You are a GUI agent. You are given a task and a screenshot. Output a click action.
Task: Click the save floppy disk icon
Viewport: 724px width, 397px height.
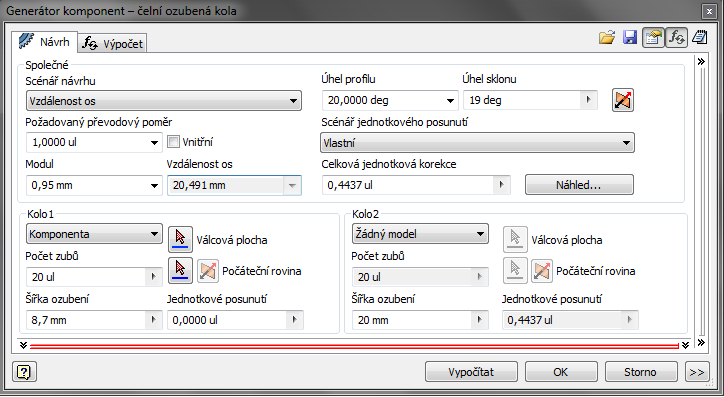coord(630,37)
